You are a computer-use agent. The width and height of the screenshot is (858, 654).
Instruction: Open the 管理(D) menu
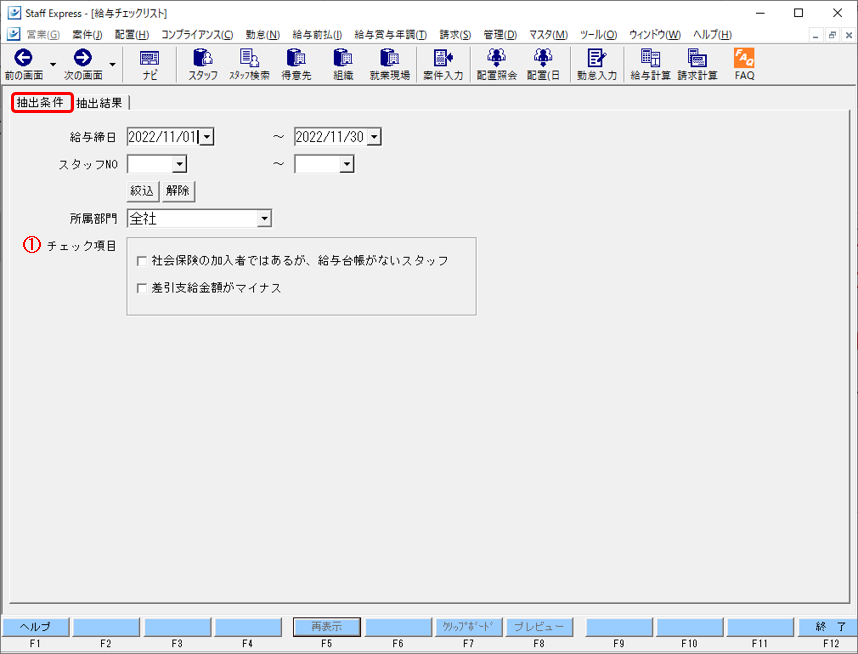pos(500,35)
